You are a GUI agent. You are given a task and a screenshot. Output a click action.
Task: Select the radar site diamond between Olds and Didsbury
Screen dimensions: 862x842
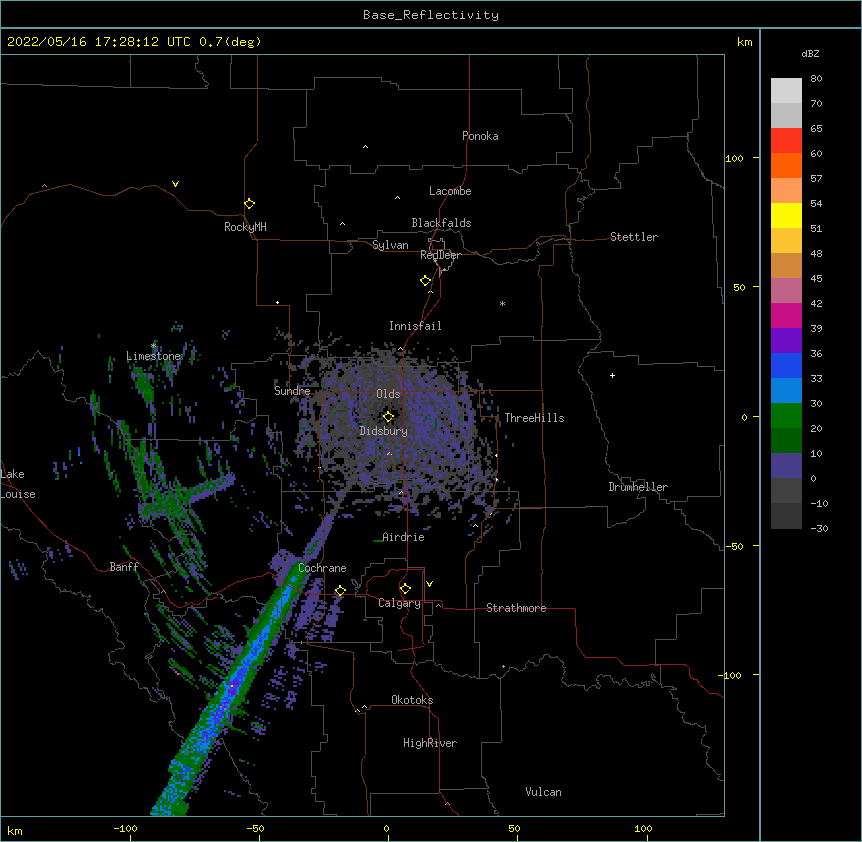[388, 417]
